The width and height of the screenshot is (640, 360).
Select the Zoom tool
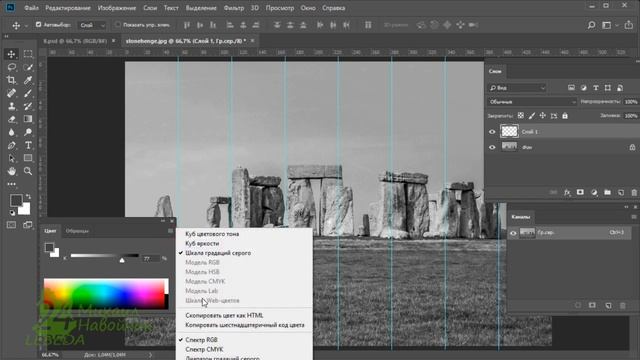tap(28, 171)
